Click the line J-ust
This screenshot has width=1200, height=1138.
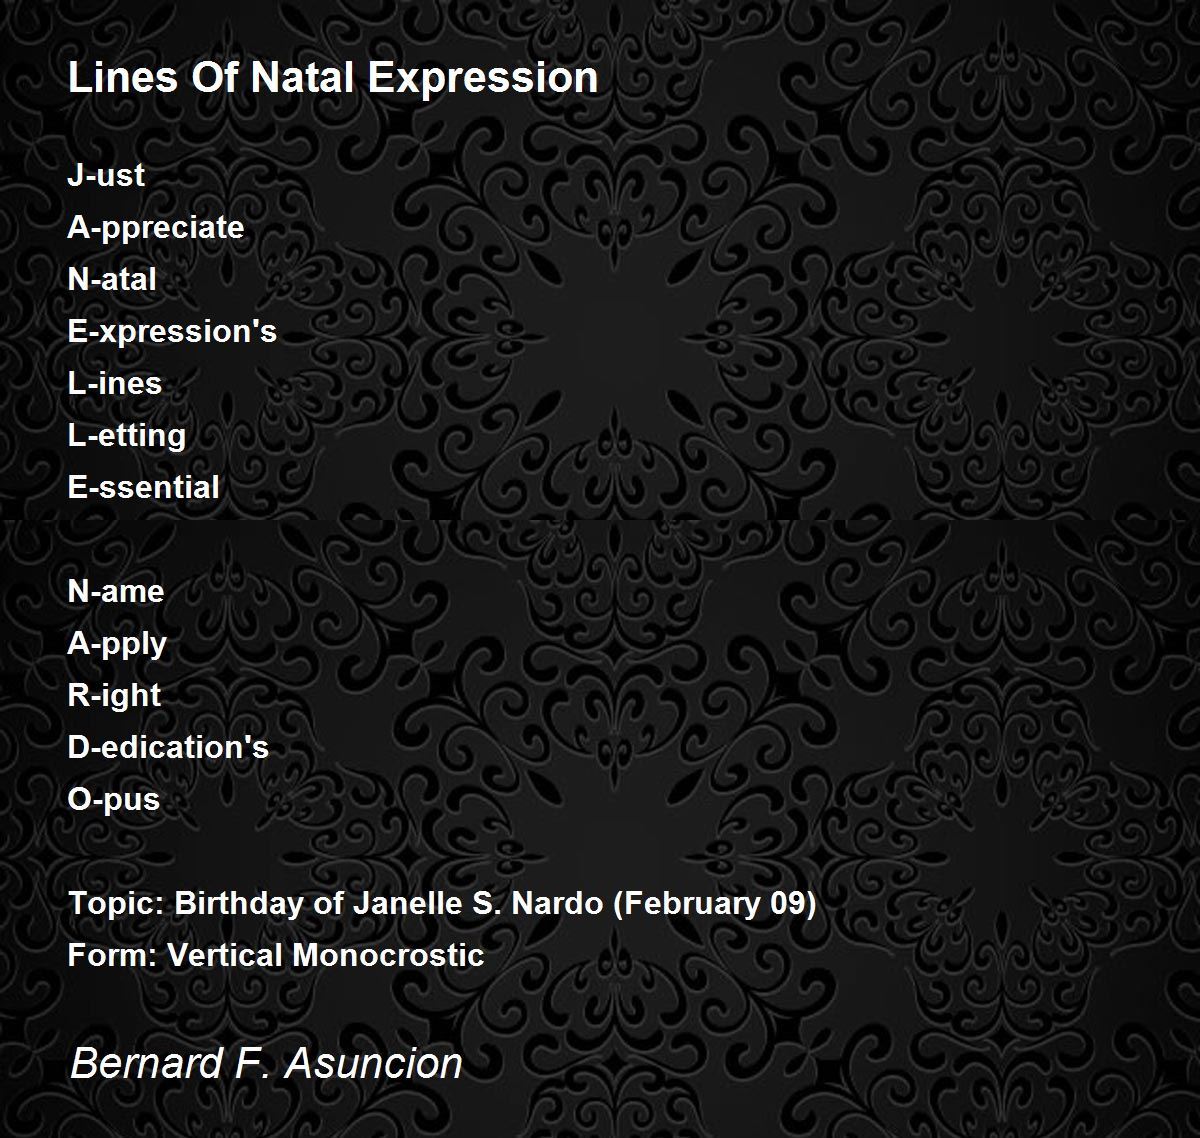pyautogui.click(x=106, y=175)
